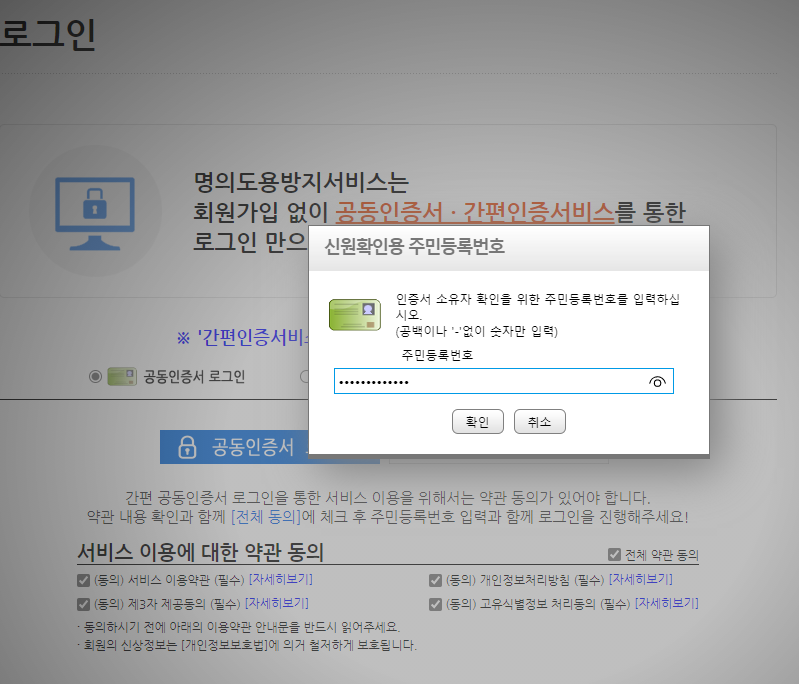
Task: Focus the 주민등록번호 input field
Action: [503, 381]
